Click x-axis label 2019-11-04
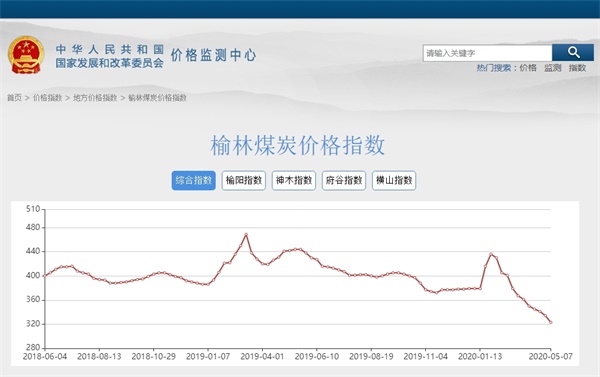 click(x=426, y=357)
